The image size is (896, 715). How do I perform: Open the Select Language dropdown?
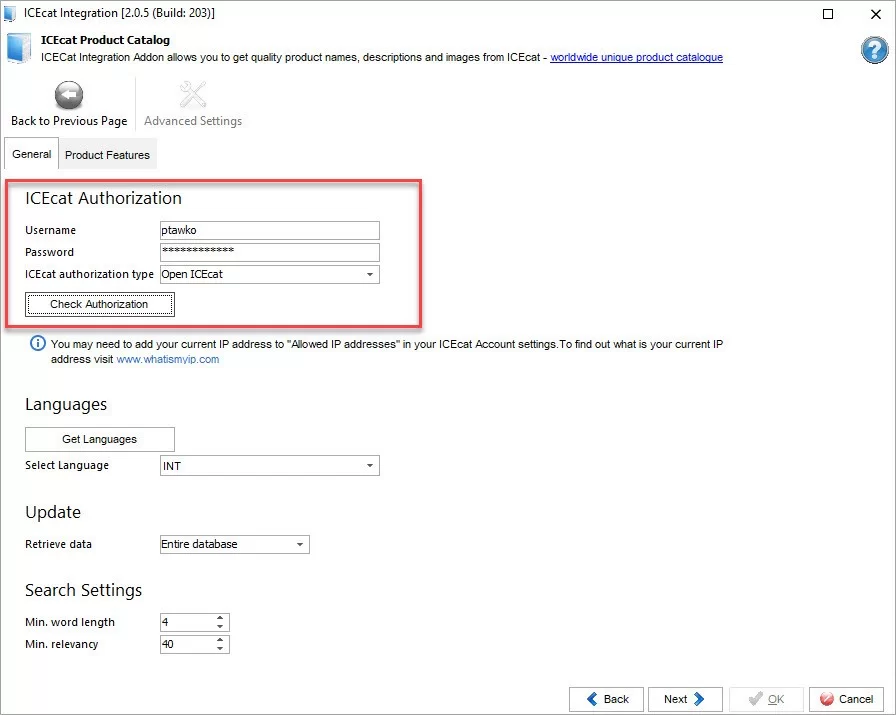369,465
